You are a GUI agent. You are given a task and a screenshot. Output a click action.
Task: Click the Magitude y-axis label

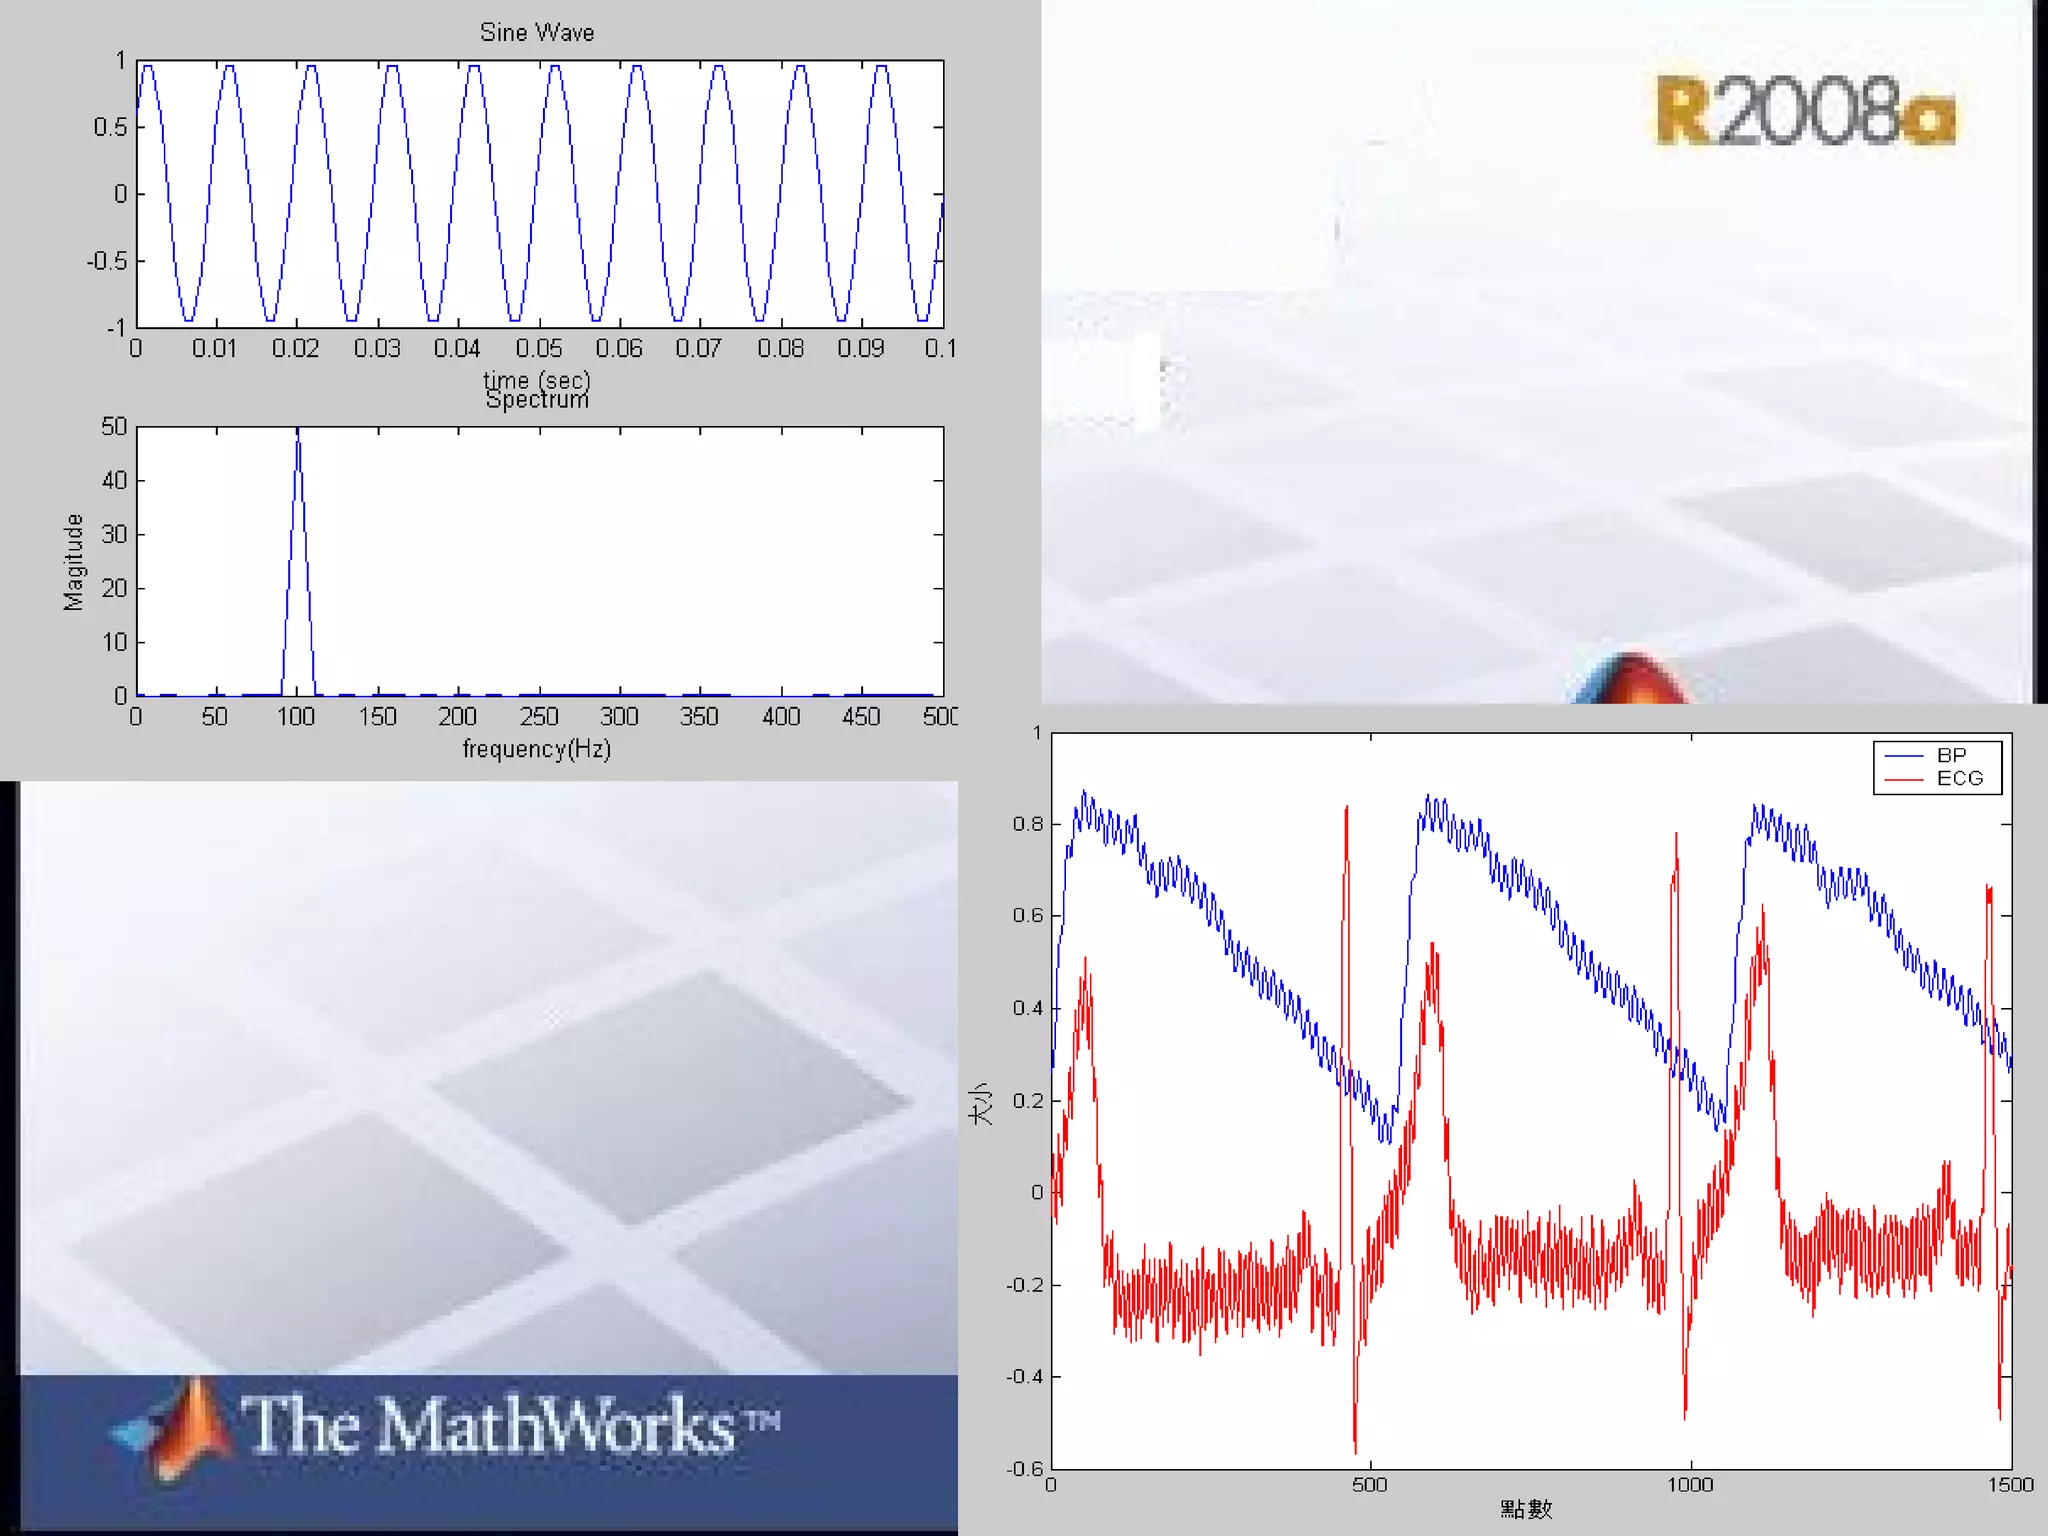73,562
